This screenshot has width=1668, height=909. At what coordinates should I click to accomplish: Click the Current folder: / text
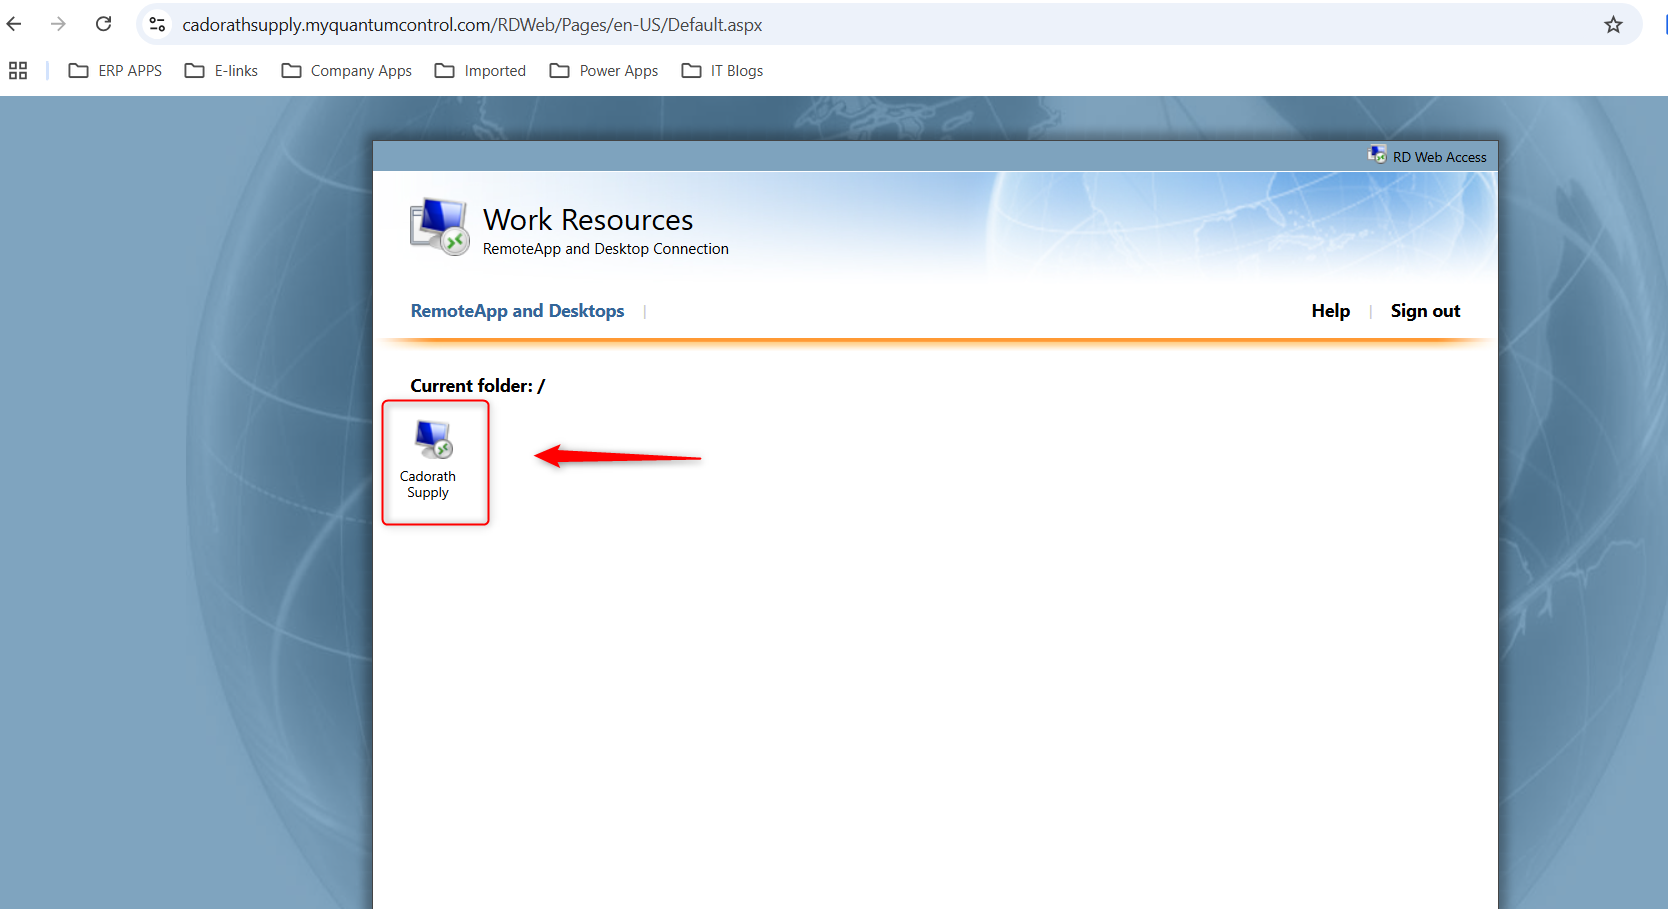(x=477, y=386)
